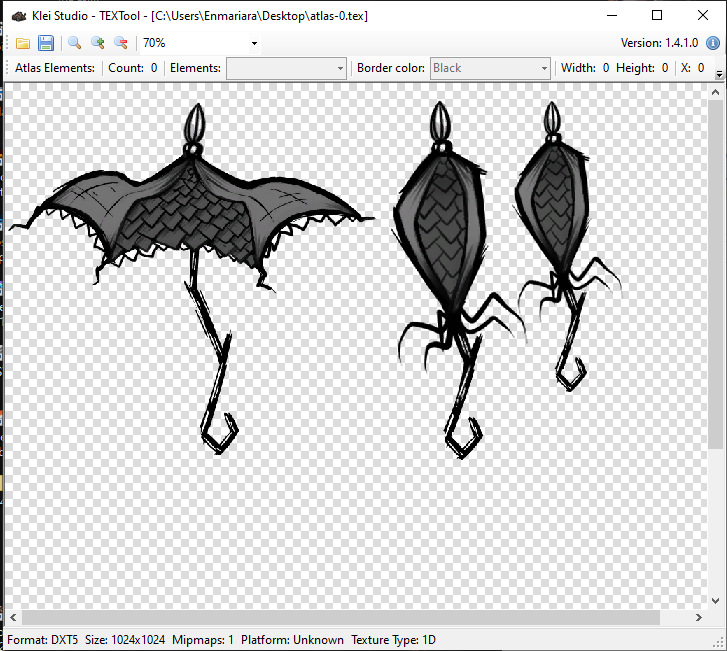Open the info icon beside Version 1.4.1.0
This screenshot has height=651, width=727.
coord(712,43)
